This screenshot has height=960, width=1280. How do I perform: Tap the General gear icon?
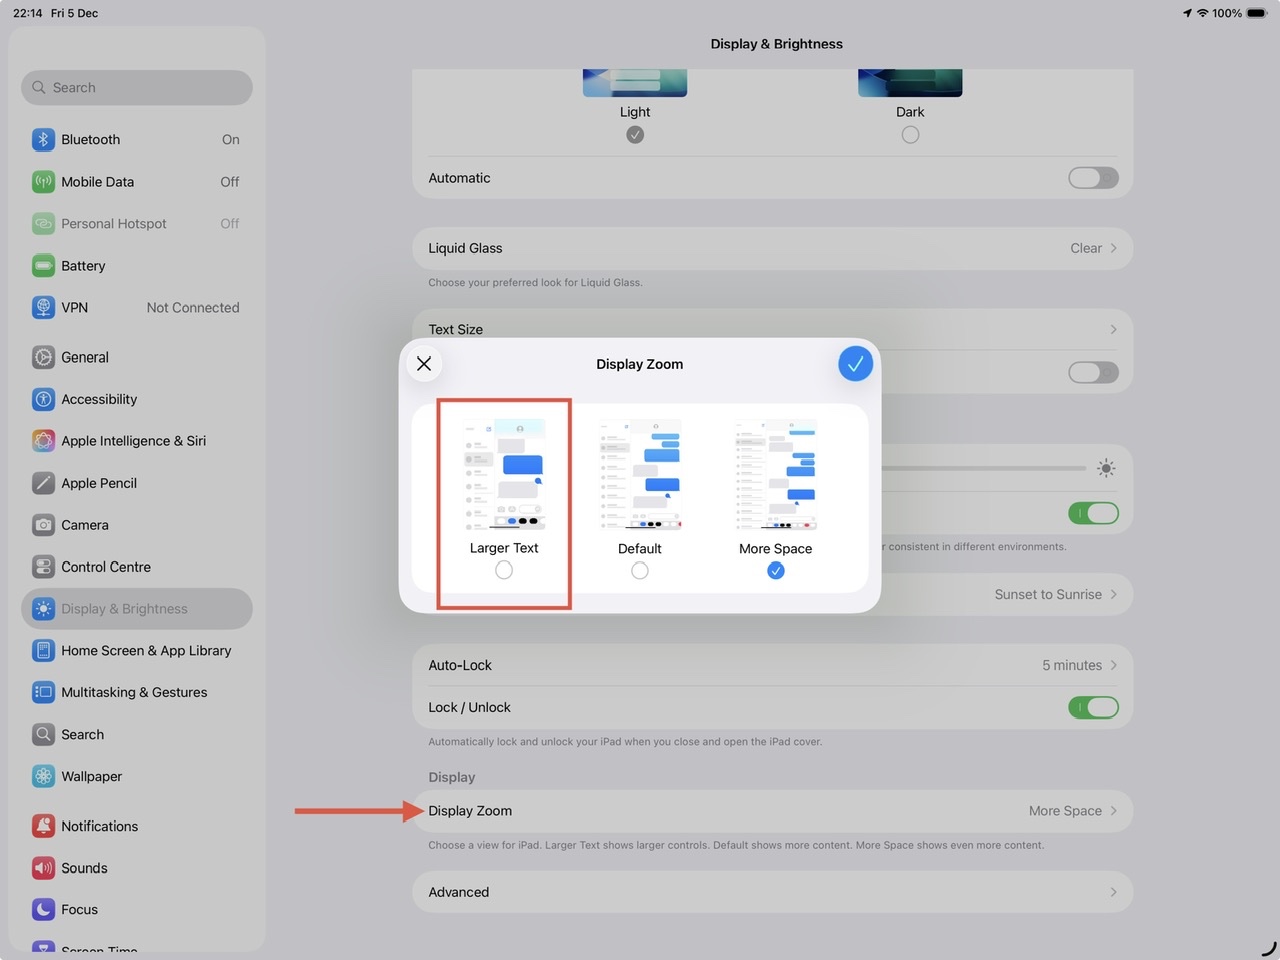[x=43, y=357]
